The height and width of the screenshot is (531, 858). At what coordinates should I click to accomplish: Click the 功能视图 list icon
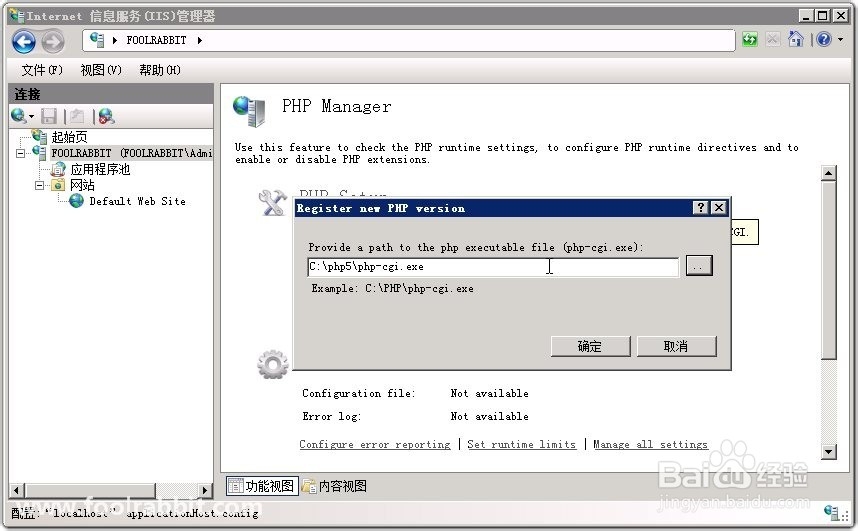[235, 486]
